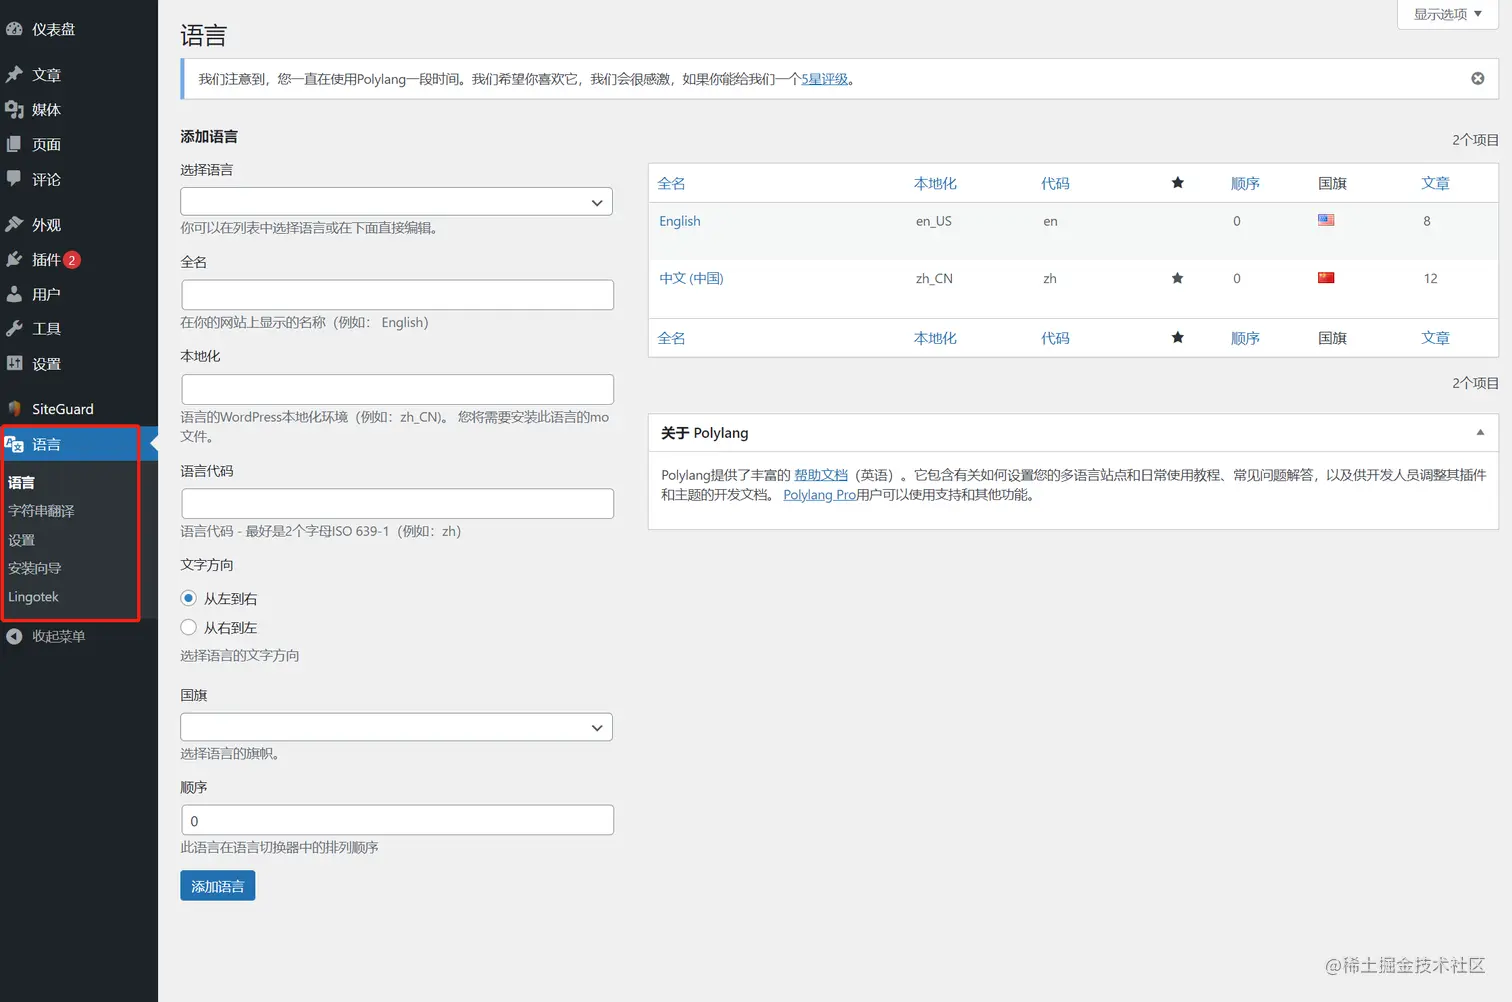Open 仪表盘 menu item

(x=53, y=29)
